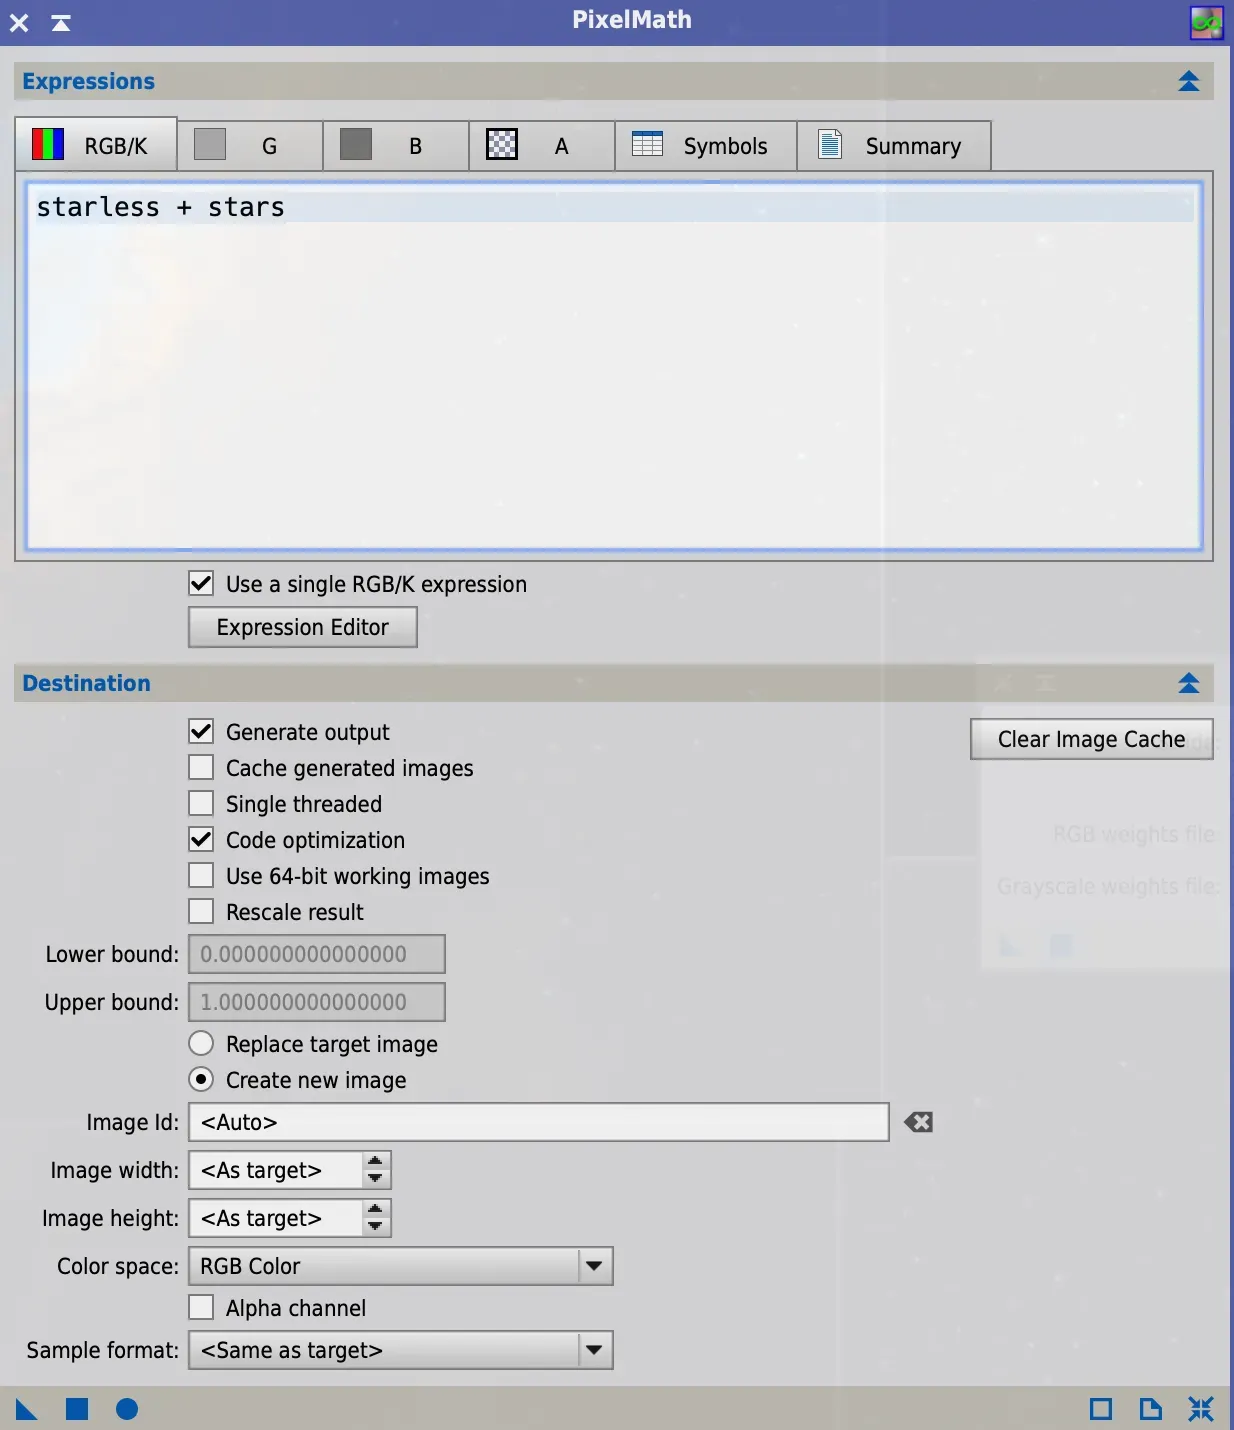Switch to the Symbols tab
This screenshot has height=1430, width=1234.
pyautogui.click(x=705, y=146)
